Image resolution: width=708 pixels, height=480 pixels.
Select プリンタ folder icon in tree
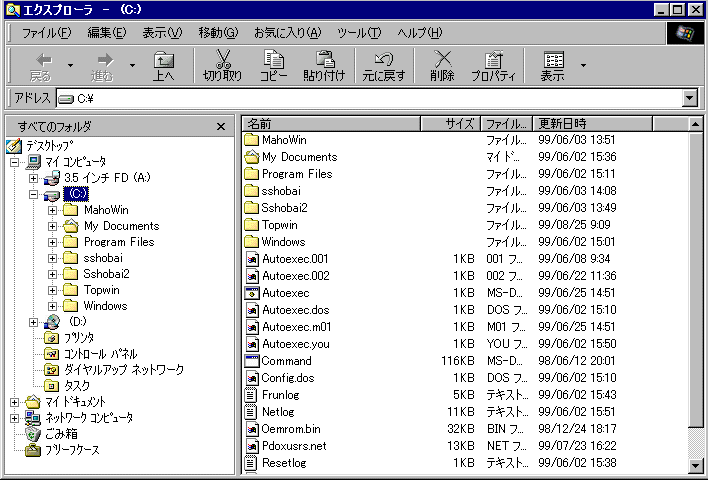pos(51,338)
